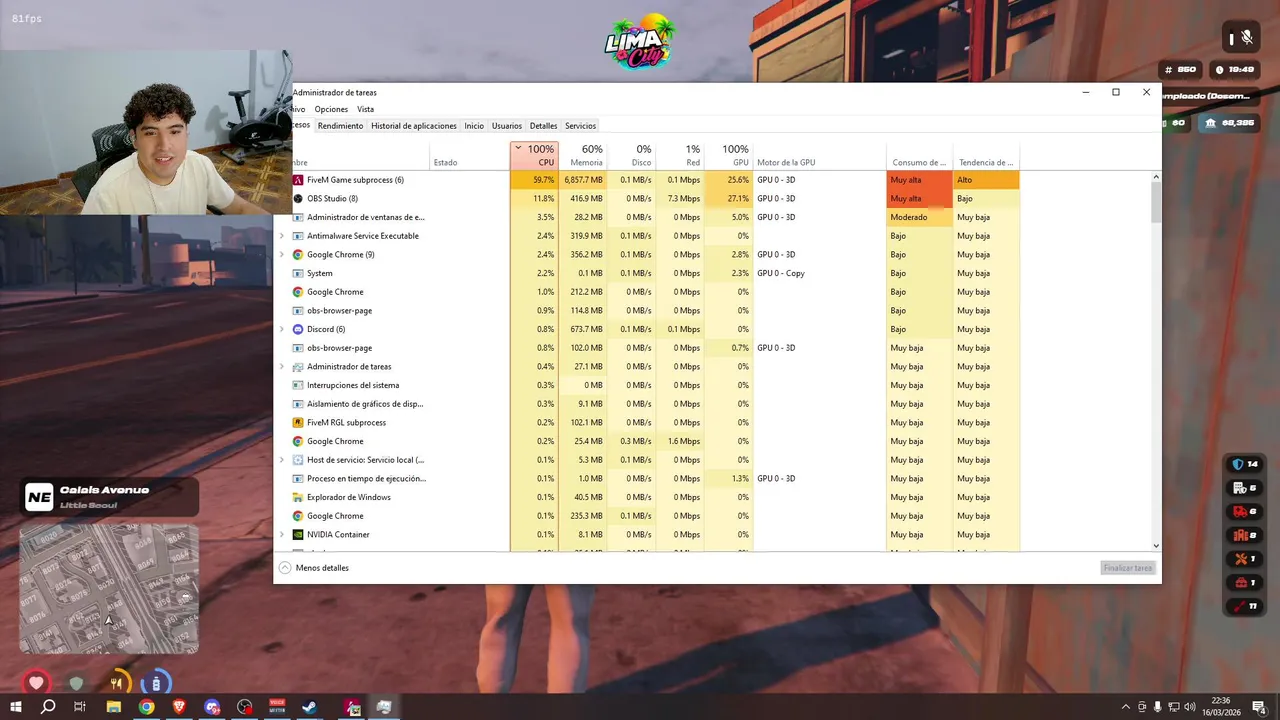Open File Explorer from the taskbar

pos(113,707)
